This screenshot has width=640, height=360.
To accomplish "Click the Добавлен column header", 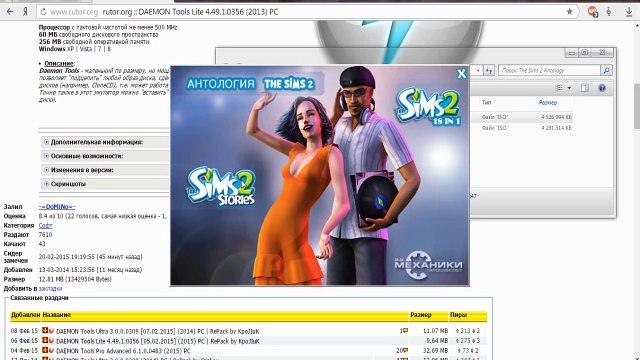I will click(25, 315).
